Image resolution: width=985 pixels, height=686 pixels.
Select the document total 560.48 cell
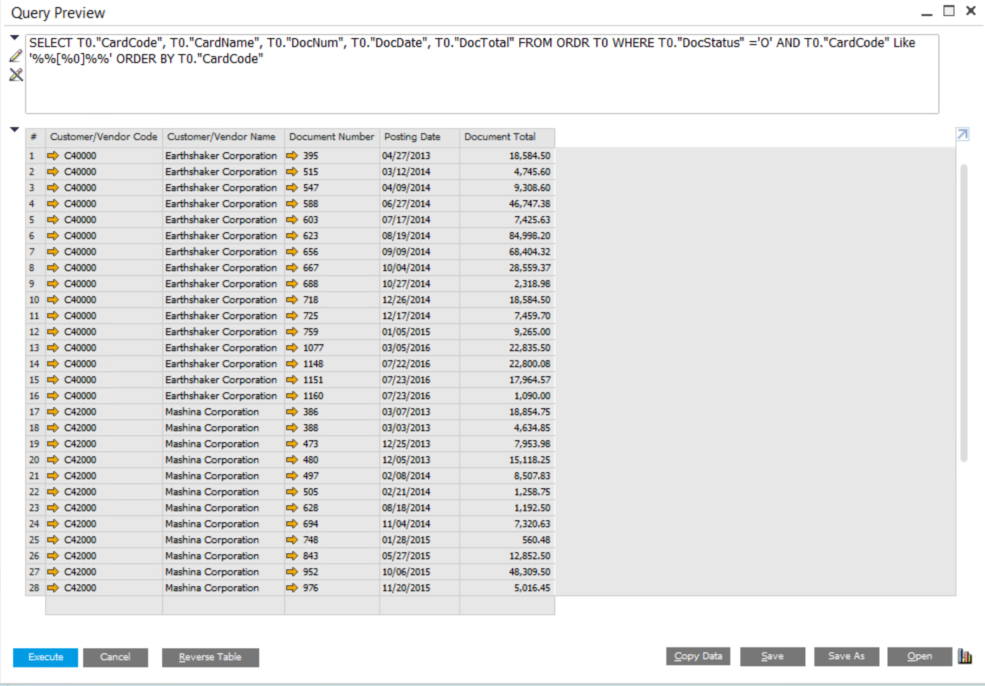(507, 540)
